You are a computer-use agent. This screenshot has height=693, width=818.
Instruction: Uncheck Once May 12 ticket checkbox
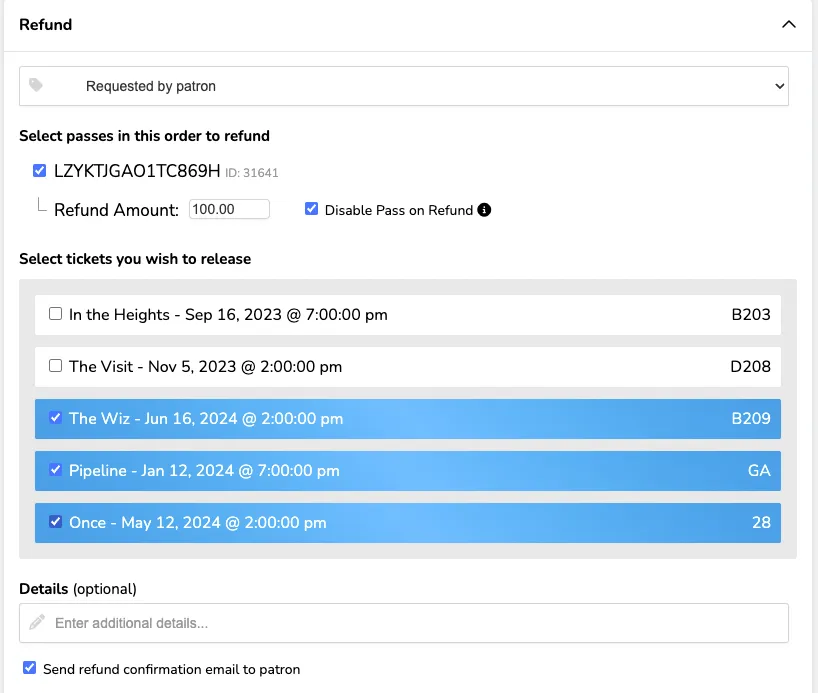coord(55,522)
